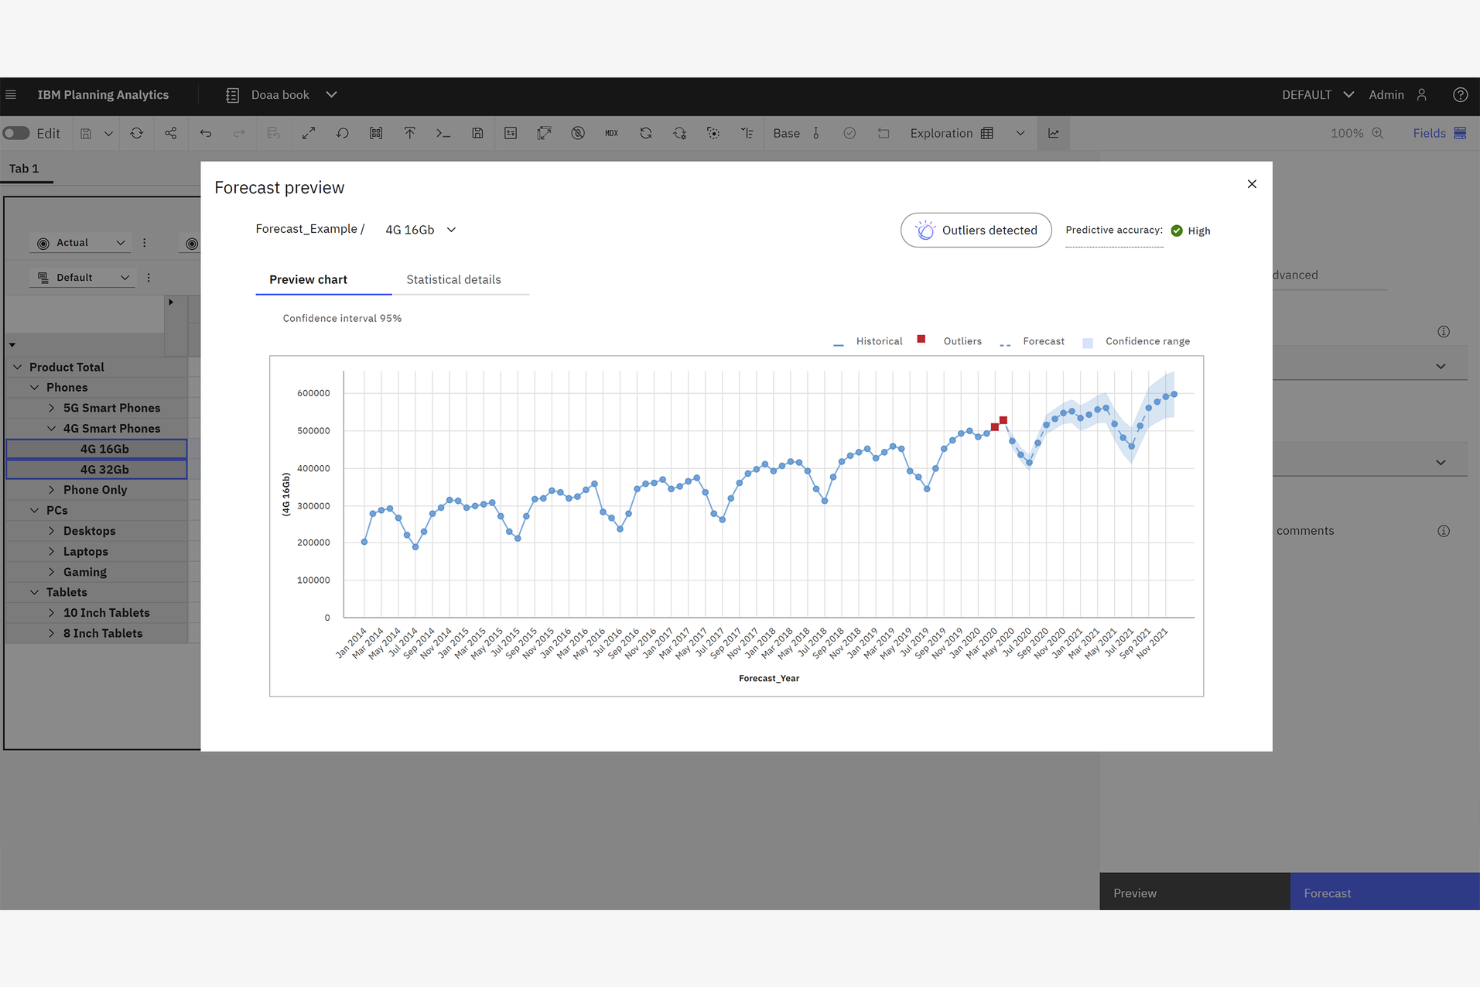Open the Exploration visualization dropdown
Viewport: 1480px width, 987px height.
pyautogui.click(x=1020, y=132)
